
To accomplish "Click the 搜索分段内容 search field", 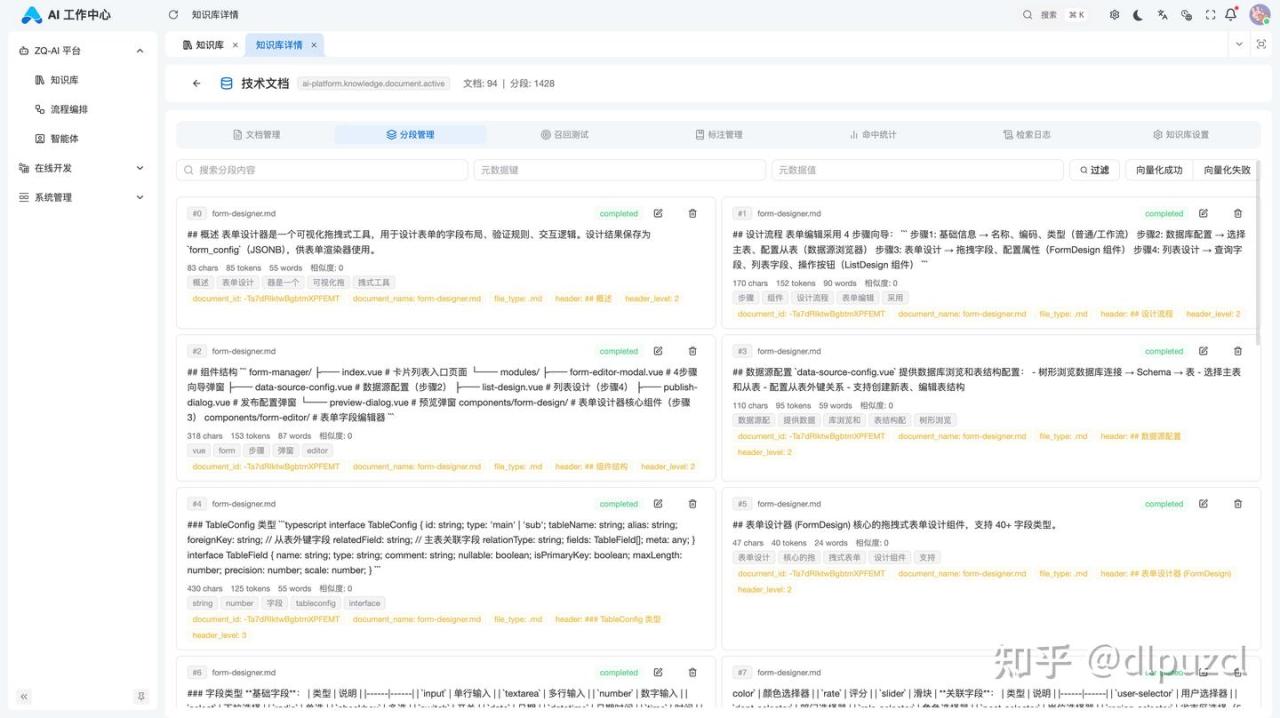I will 322,170.
